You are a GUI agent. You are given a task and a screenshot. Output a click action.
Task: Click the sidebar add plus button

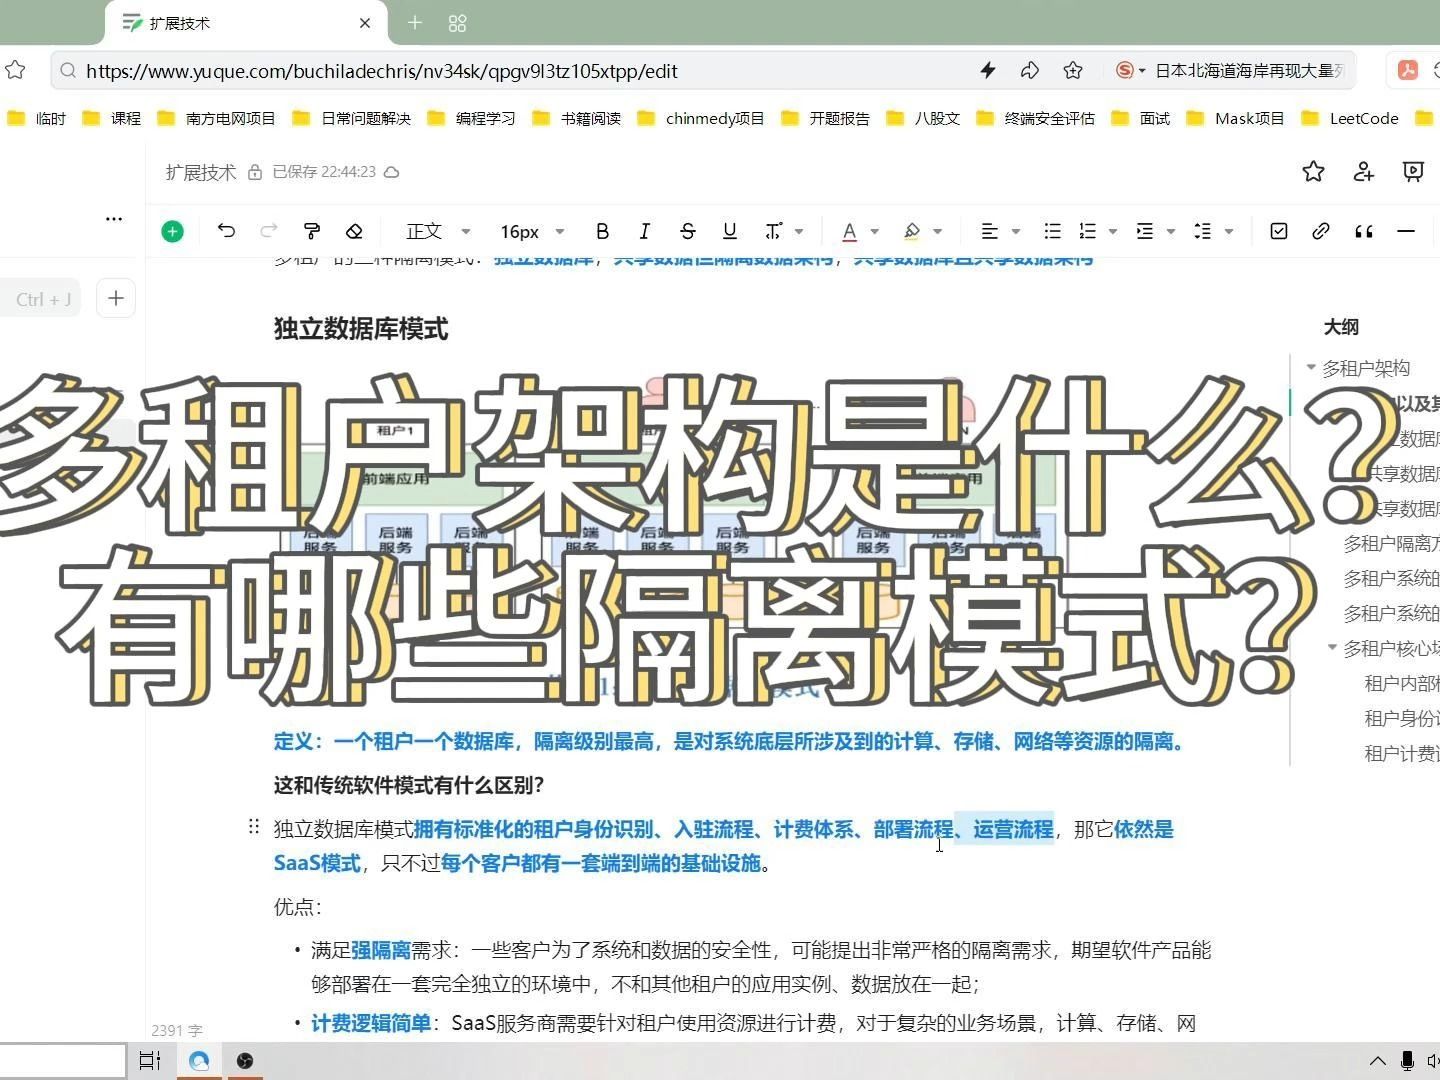116,298
